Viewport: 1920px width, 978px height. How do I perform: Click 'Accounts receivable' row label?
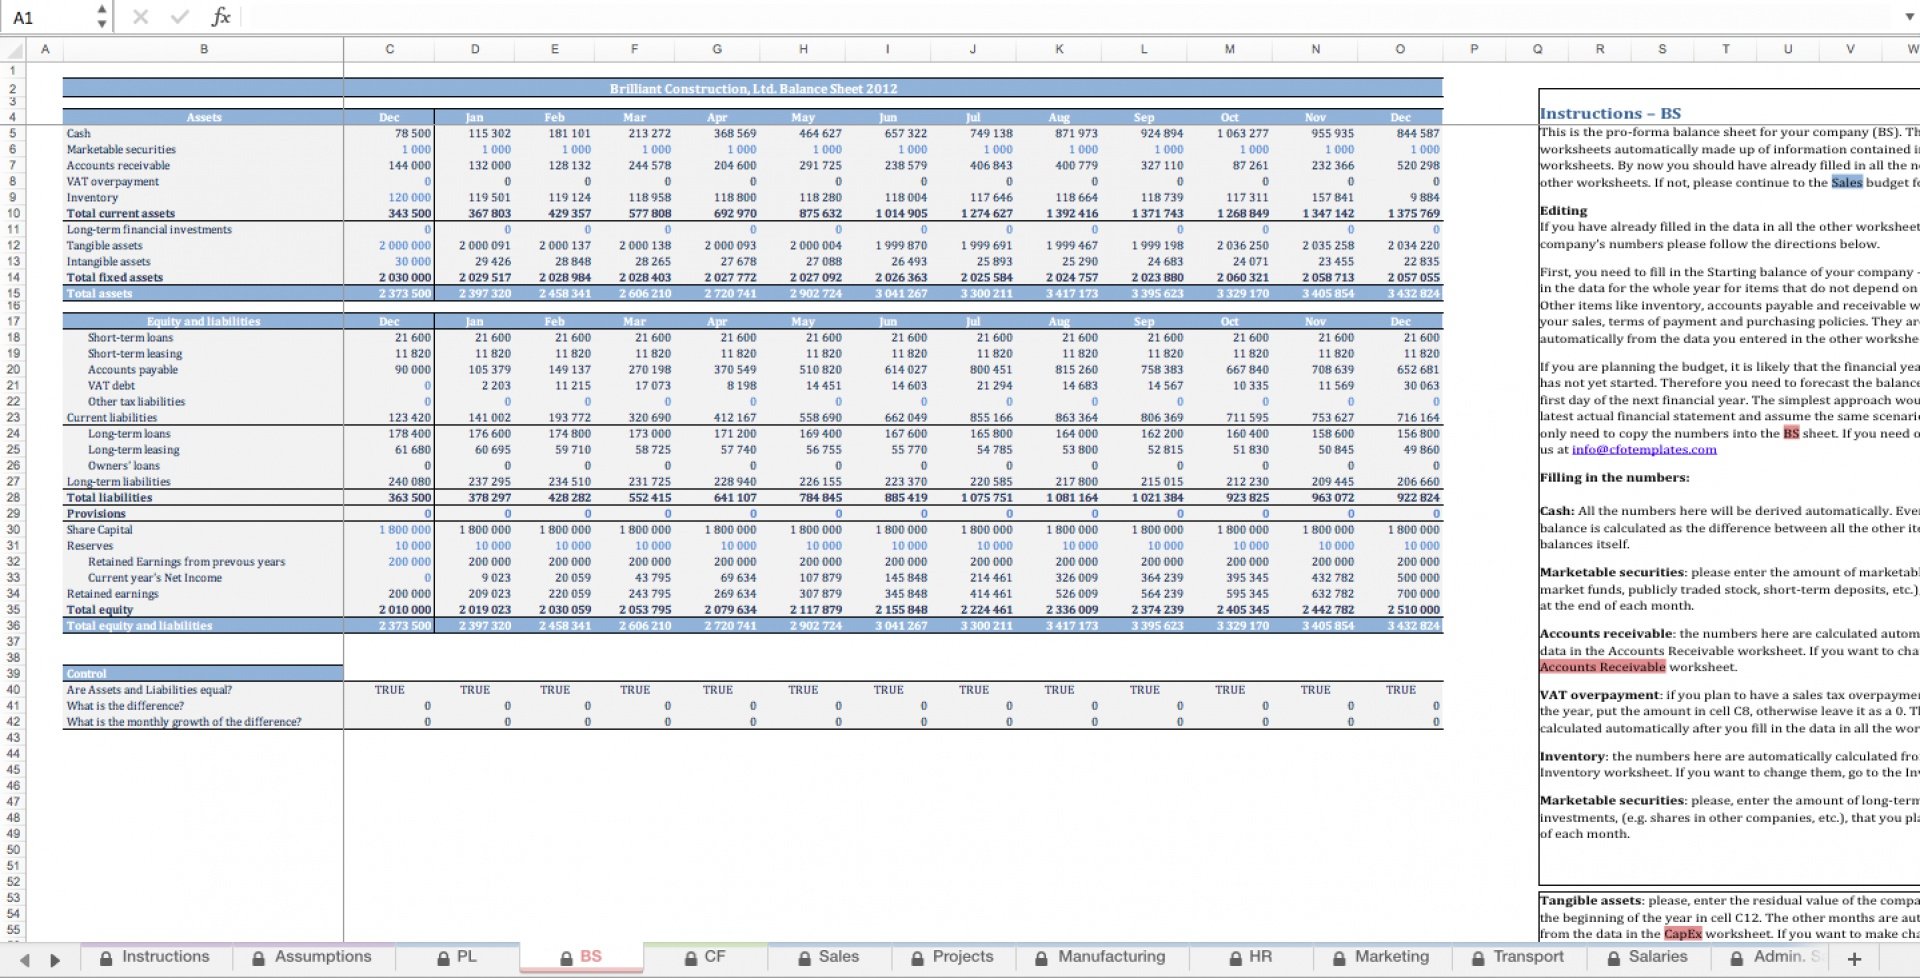point(118,165)
